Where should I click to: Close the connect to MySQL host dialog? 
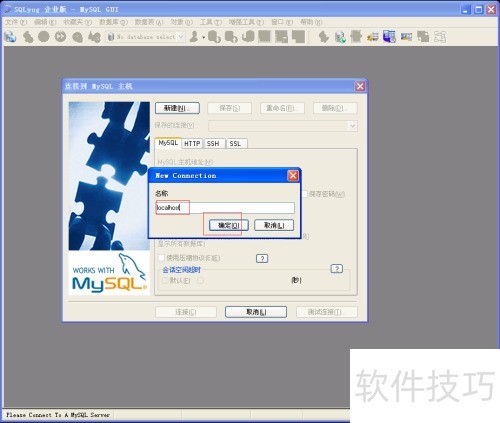pyautogui.click(x=360, y=86)
